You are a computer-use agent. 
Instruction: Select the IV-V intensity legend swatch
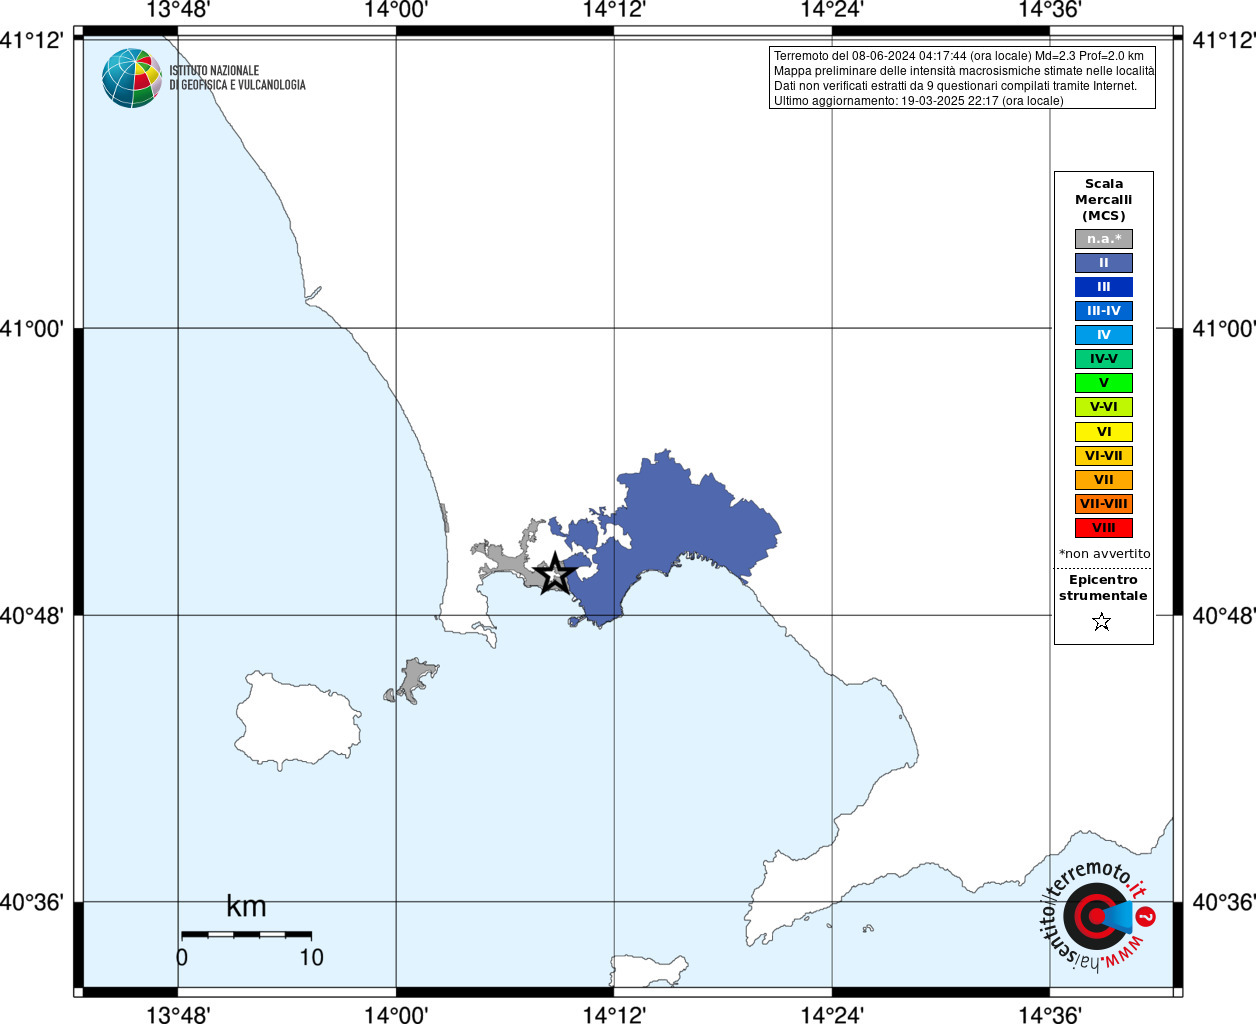[1104, 359]
